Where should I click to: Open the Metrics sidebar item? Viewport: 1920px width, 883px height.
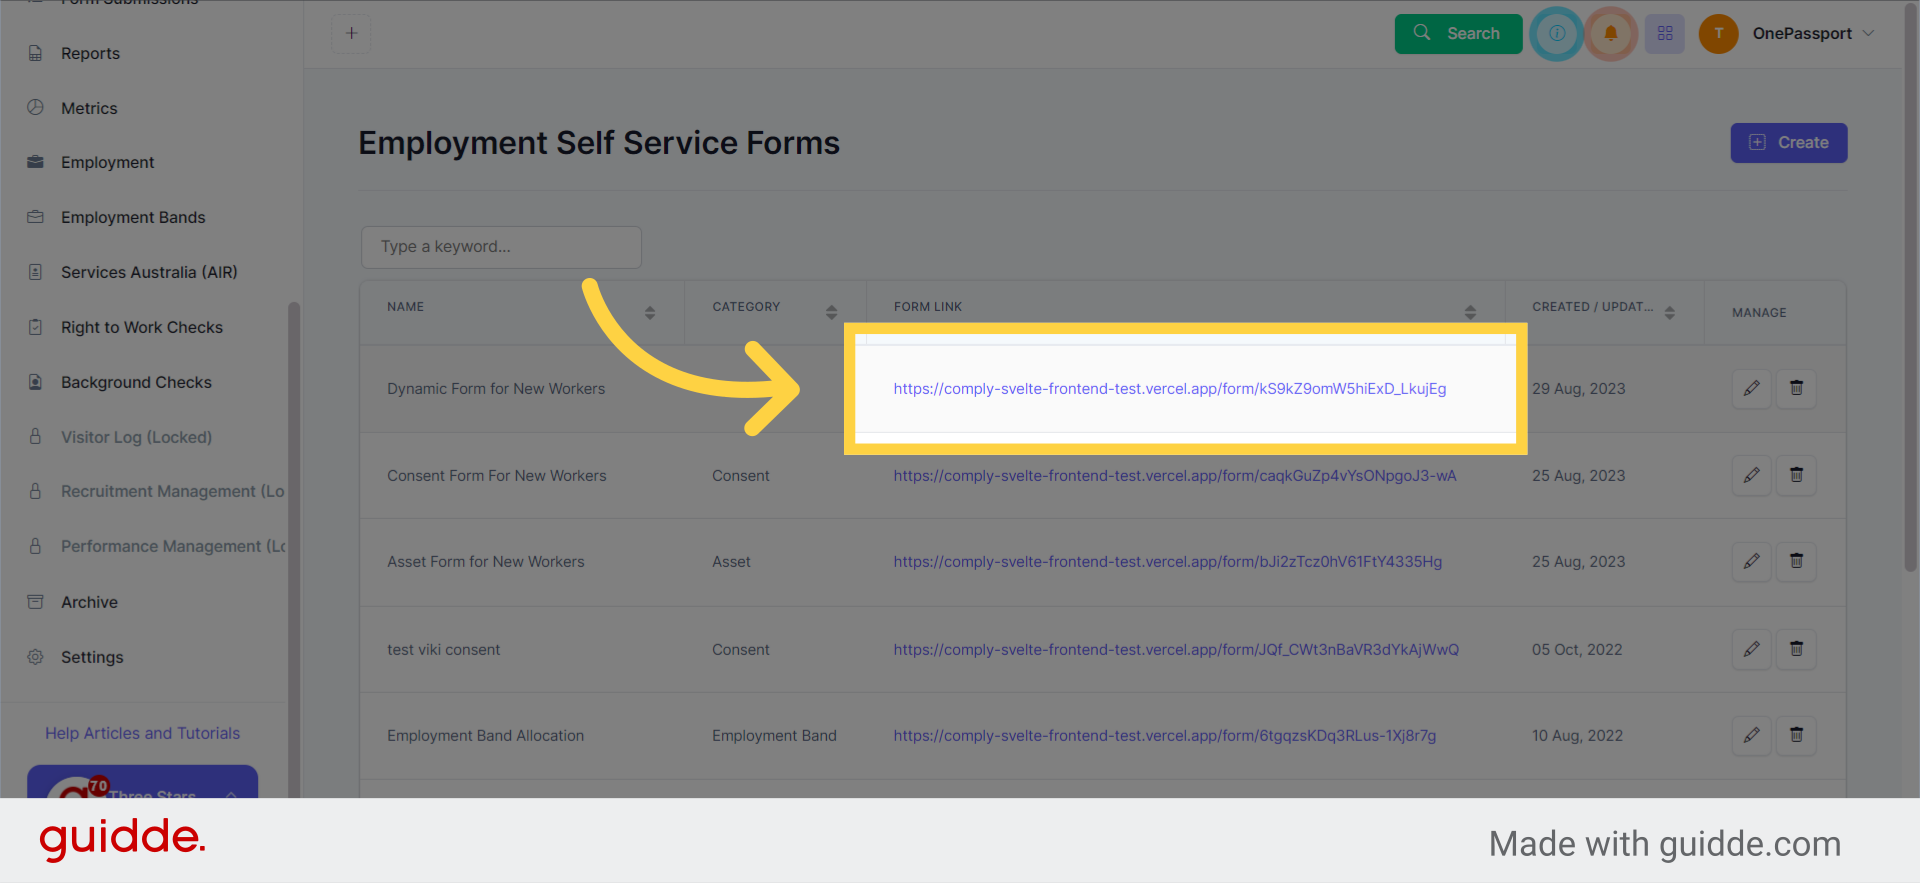click(89, 108)
